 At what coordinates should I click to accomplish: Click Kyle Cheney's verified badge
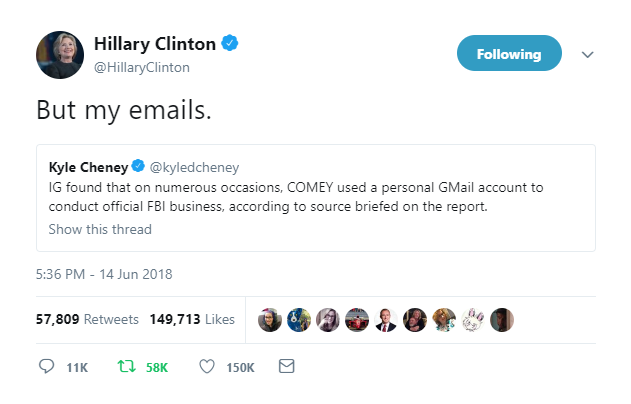140,166
